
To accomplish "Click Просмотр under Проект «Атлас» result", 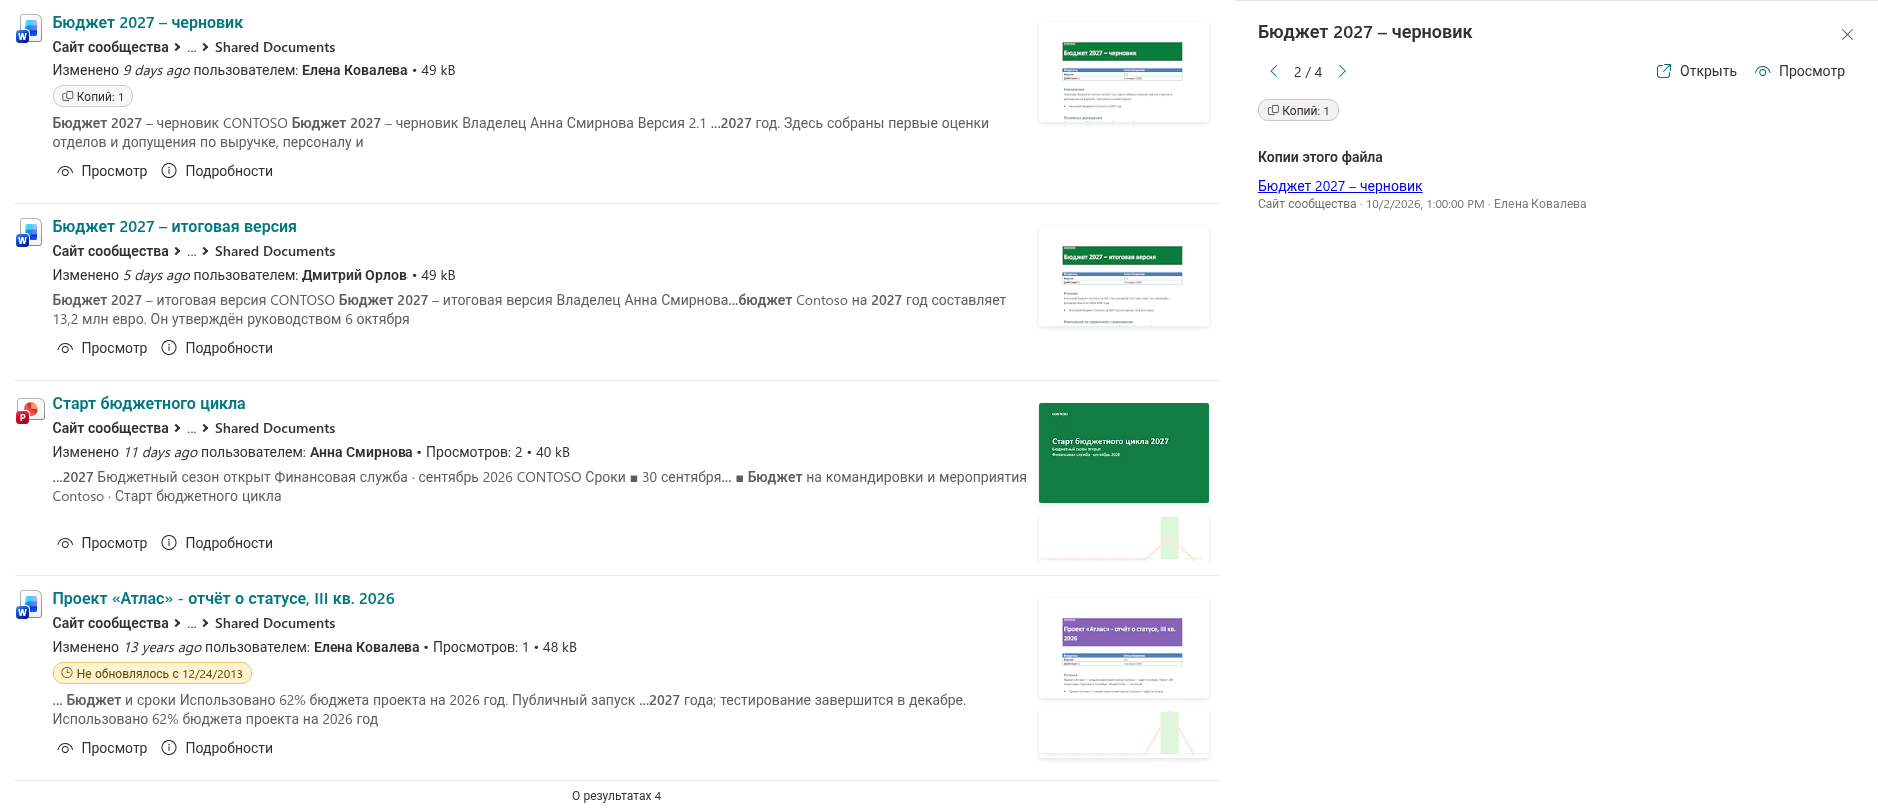I will click(x=102, y=748).
